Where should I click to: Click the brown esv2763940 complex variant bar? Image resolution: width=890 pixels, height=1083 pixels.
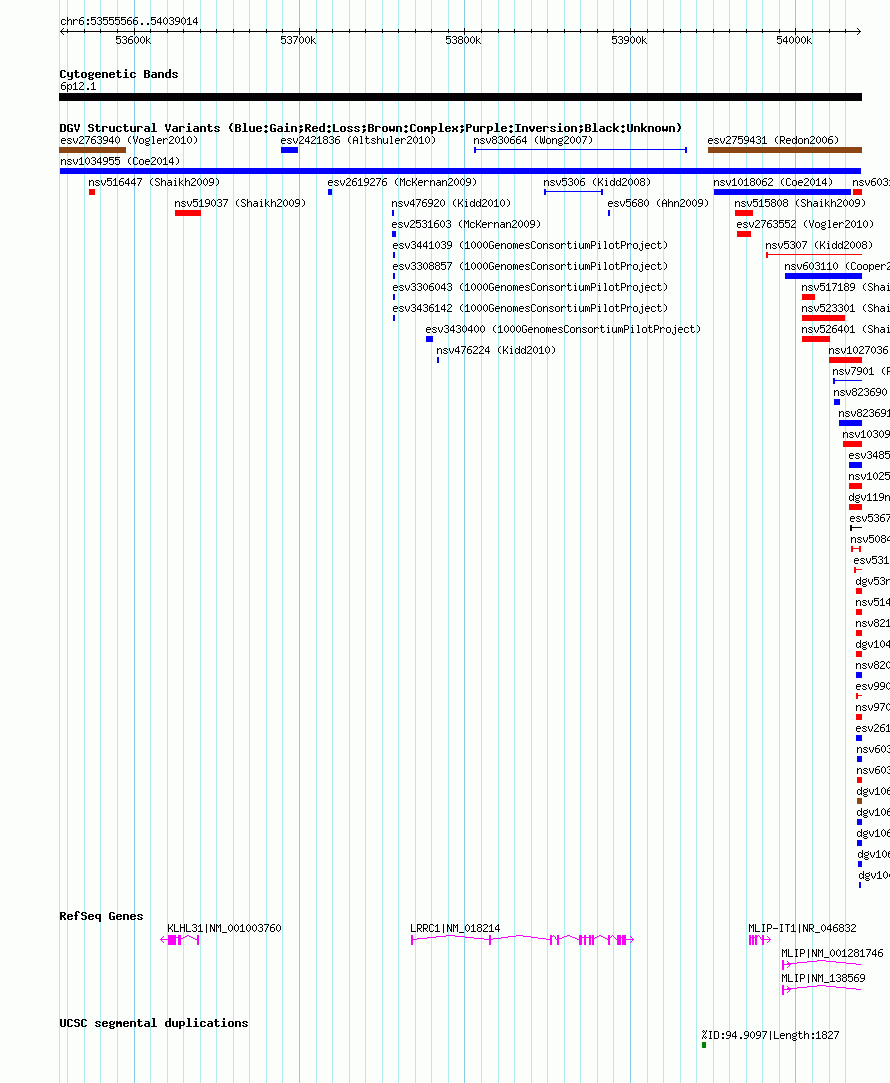pos(93,150)
